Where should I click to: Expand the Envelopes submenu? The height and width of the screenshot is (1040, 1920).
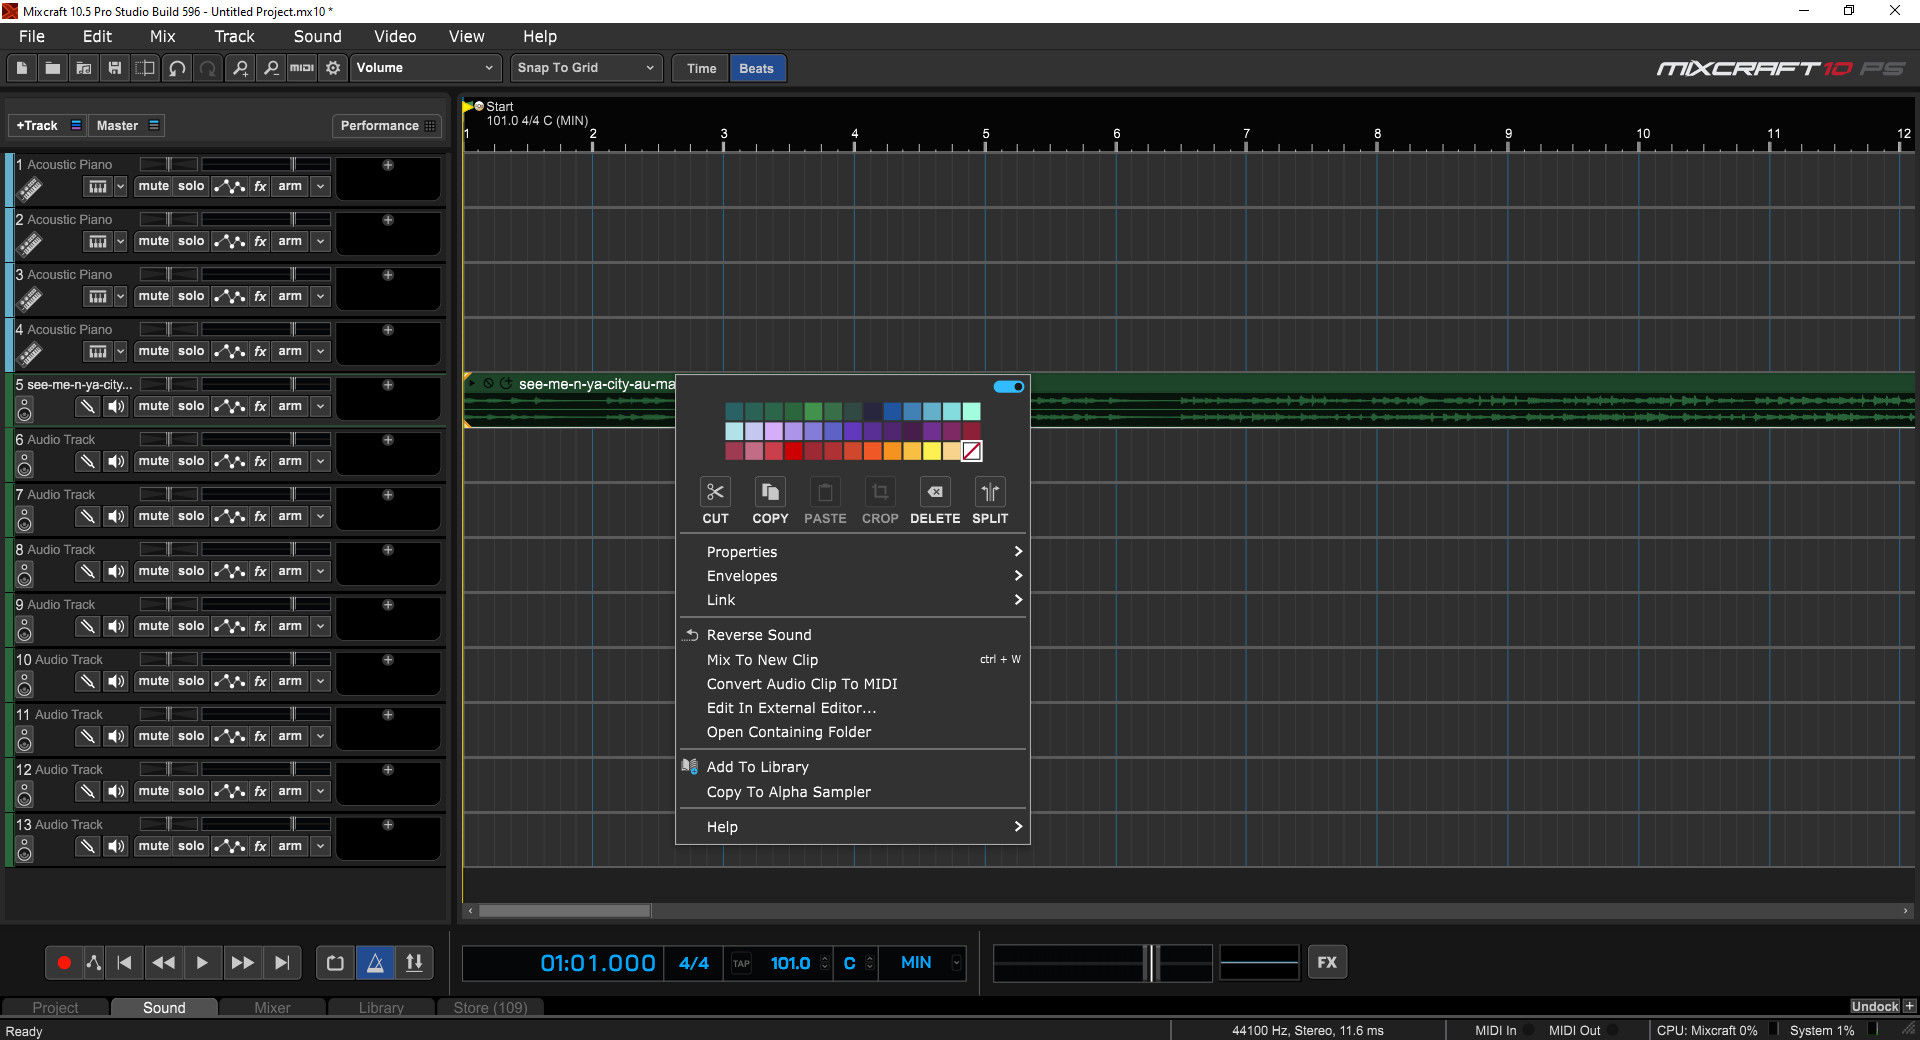click(x=853, y=576)
